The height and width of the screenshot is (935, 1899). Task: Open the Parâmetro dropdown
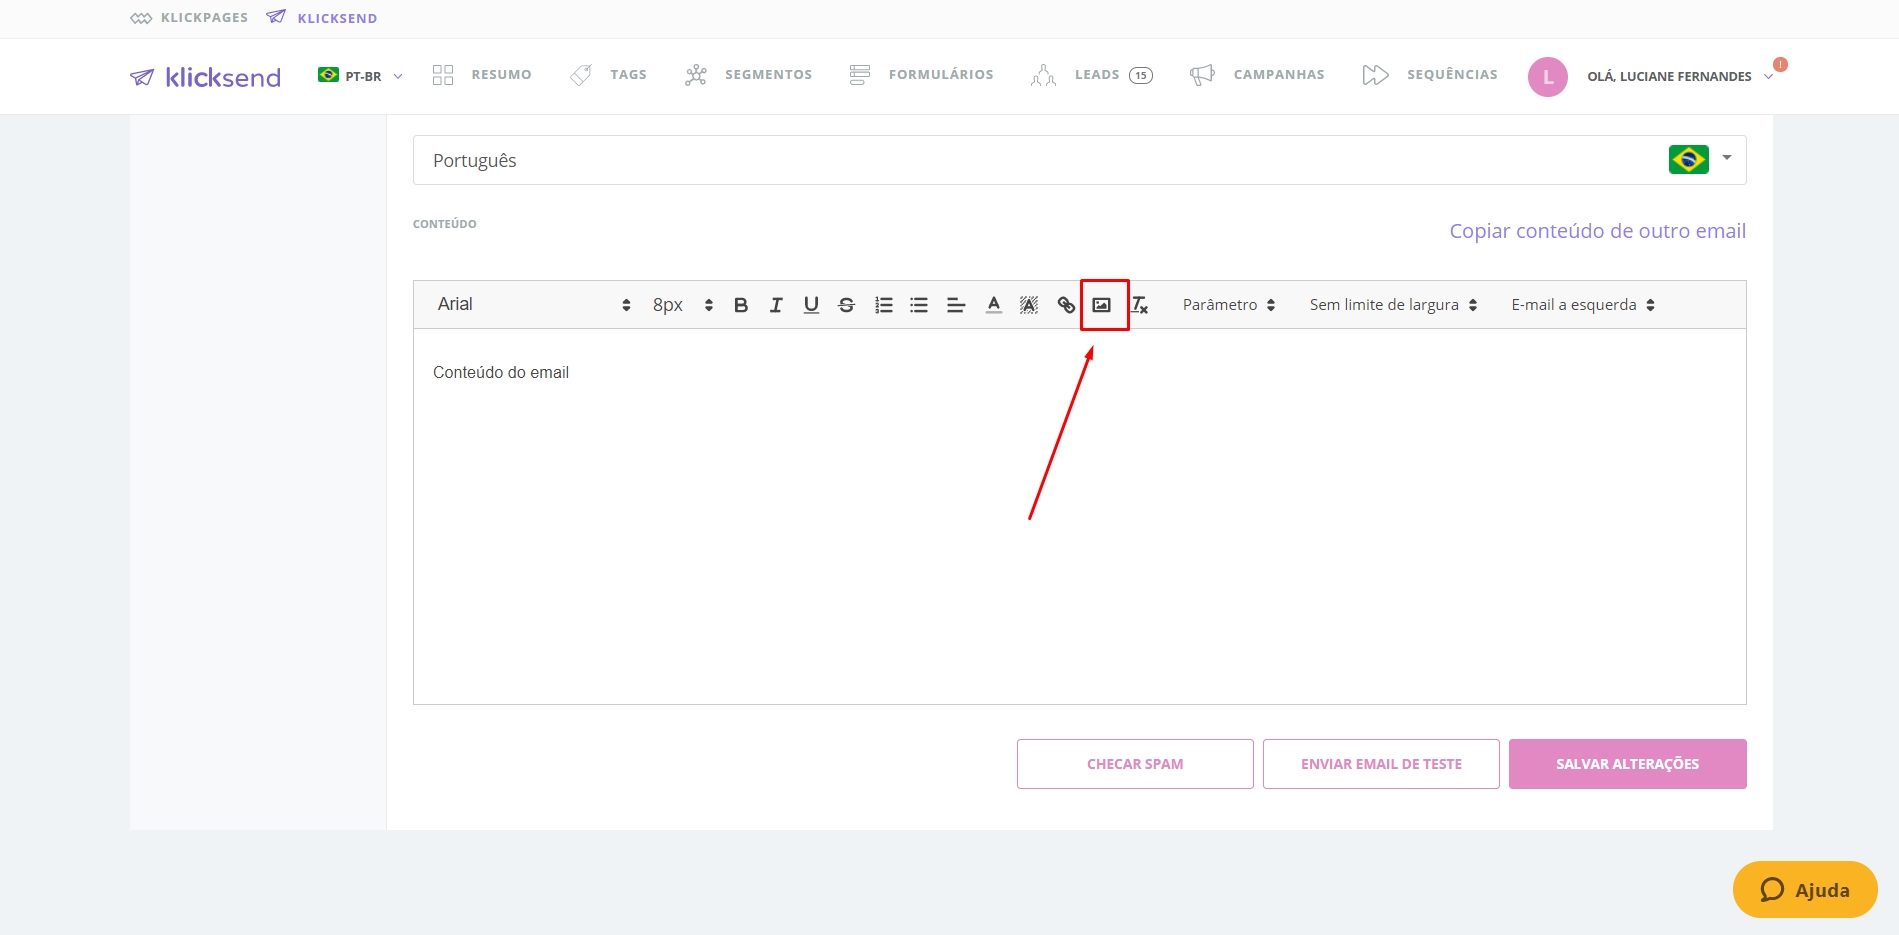[1229, 305]
